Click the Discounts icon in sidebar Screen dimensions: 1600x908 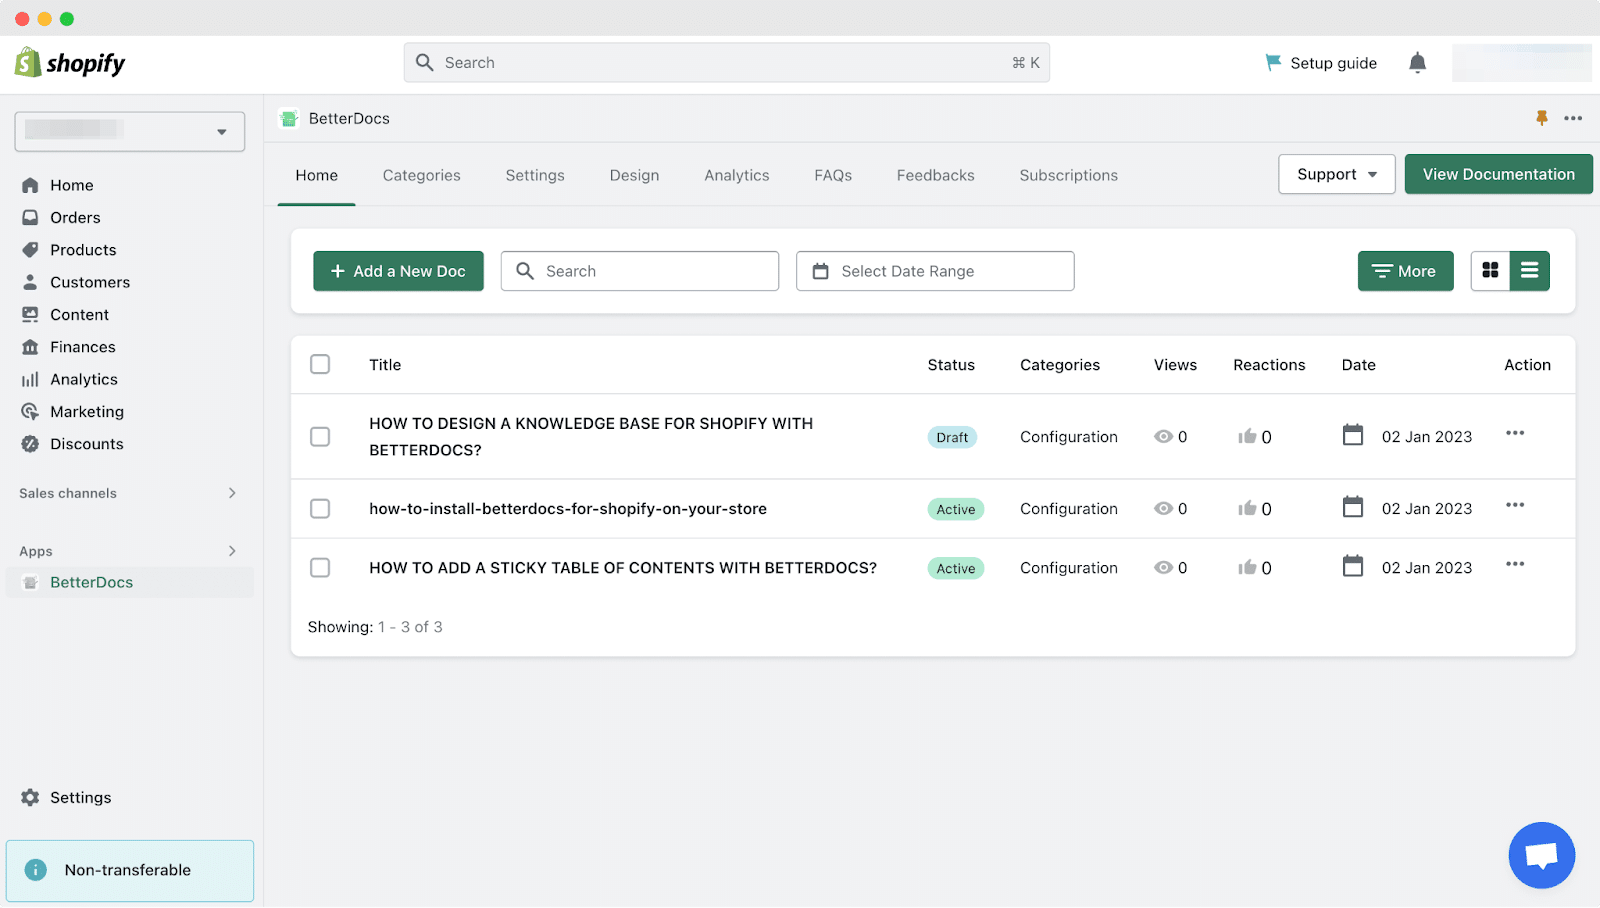(x=31, y=443)
